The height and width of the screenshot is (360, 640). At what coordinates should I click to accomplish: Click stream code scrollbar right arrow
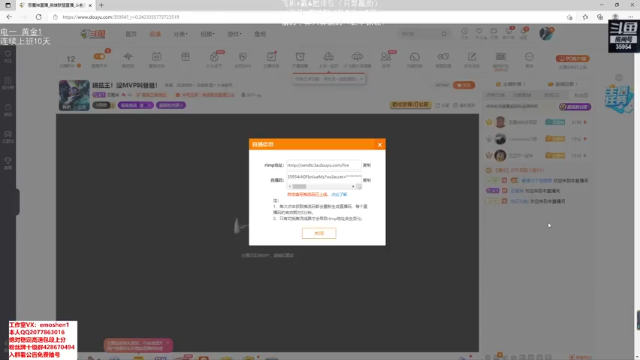[x=353, y=187]
